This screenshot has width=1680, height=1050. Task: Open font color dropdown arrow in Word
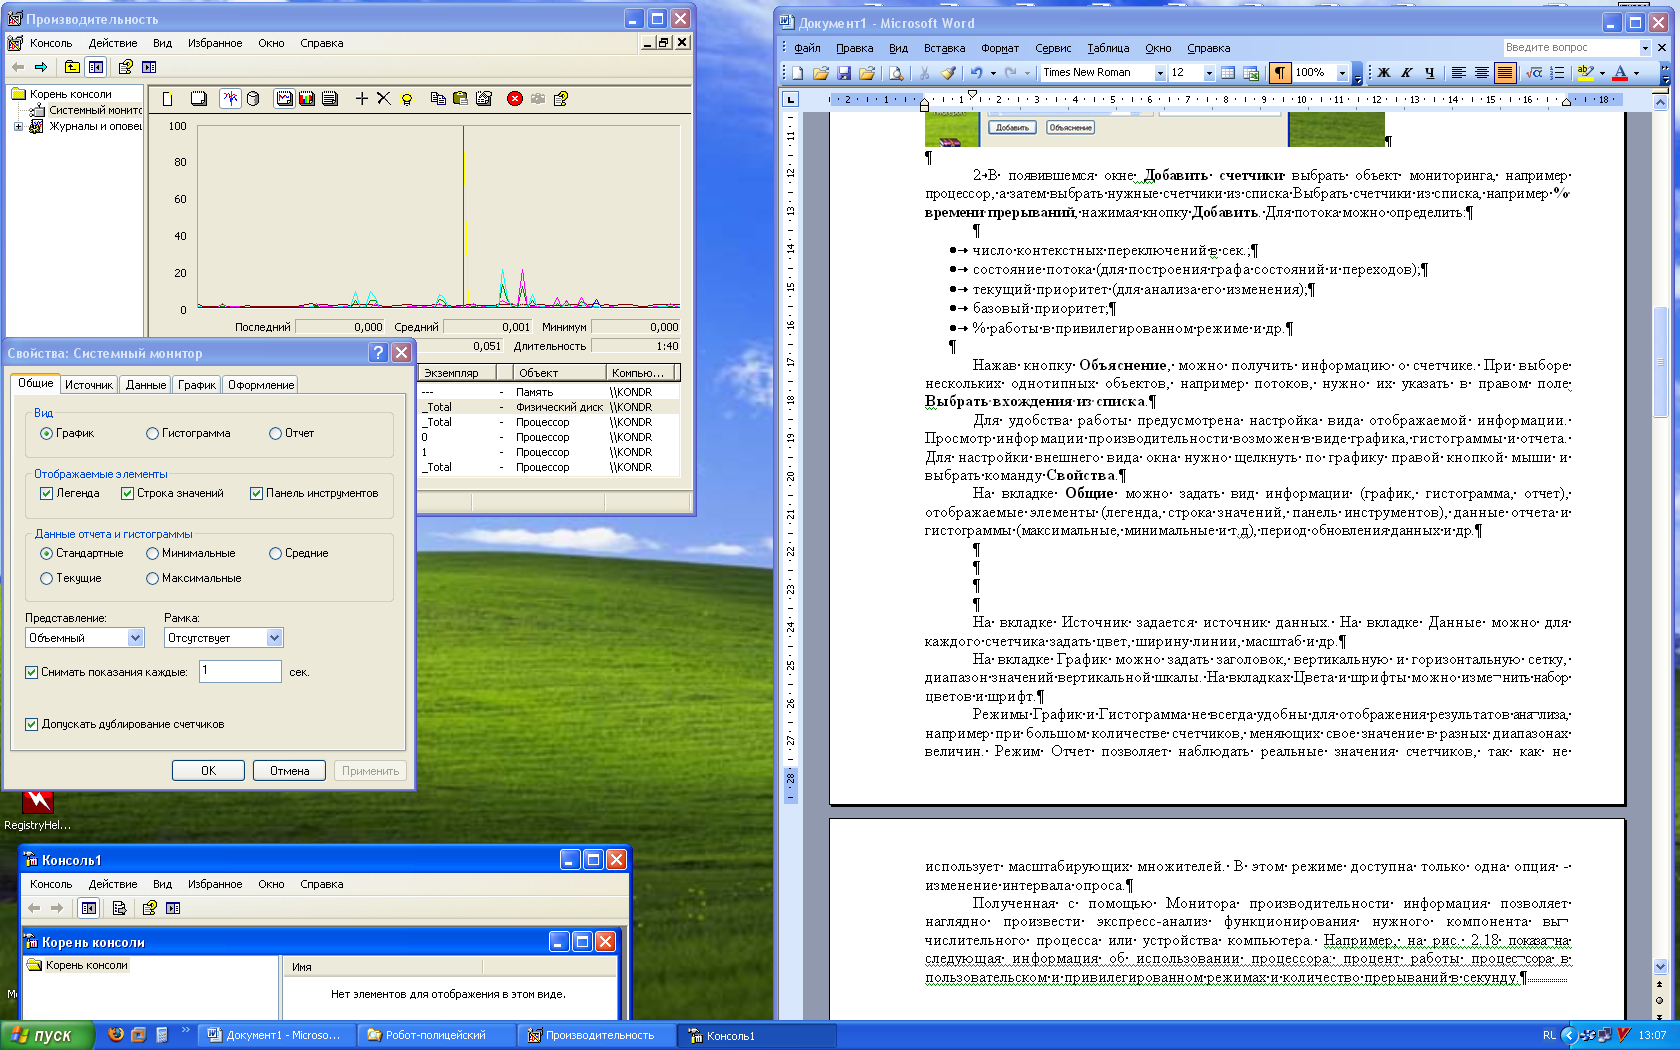(1636, 73)
